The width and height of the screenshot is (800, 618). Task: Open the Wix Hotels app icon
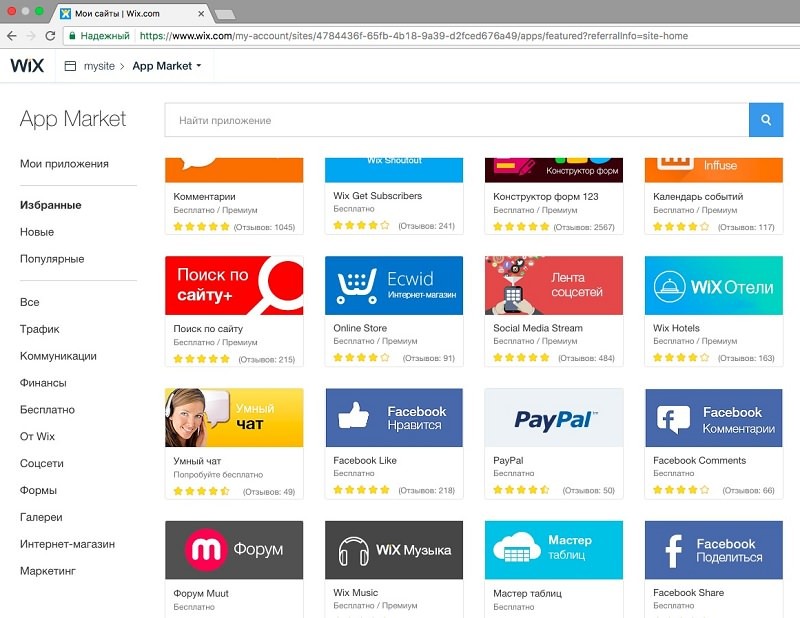coord(713,286)
